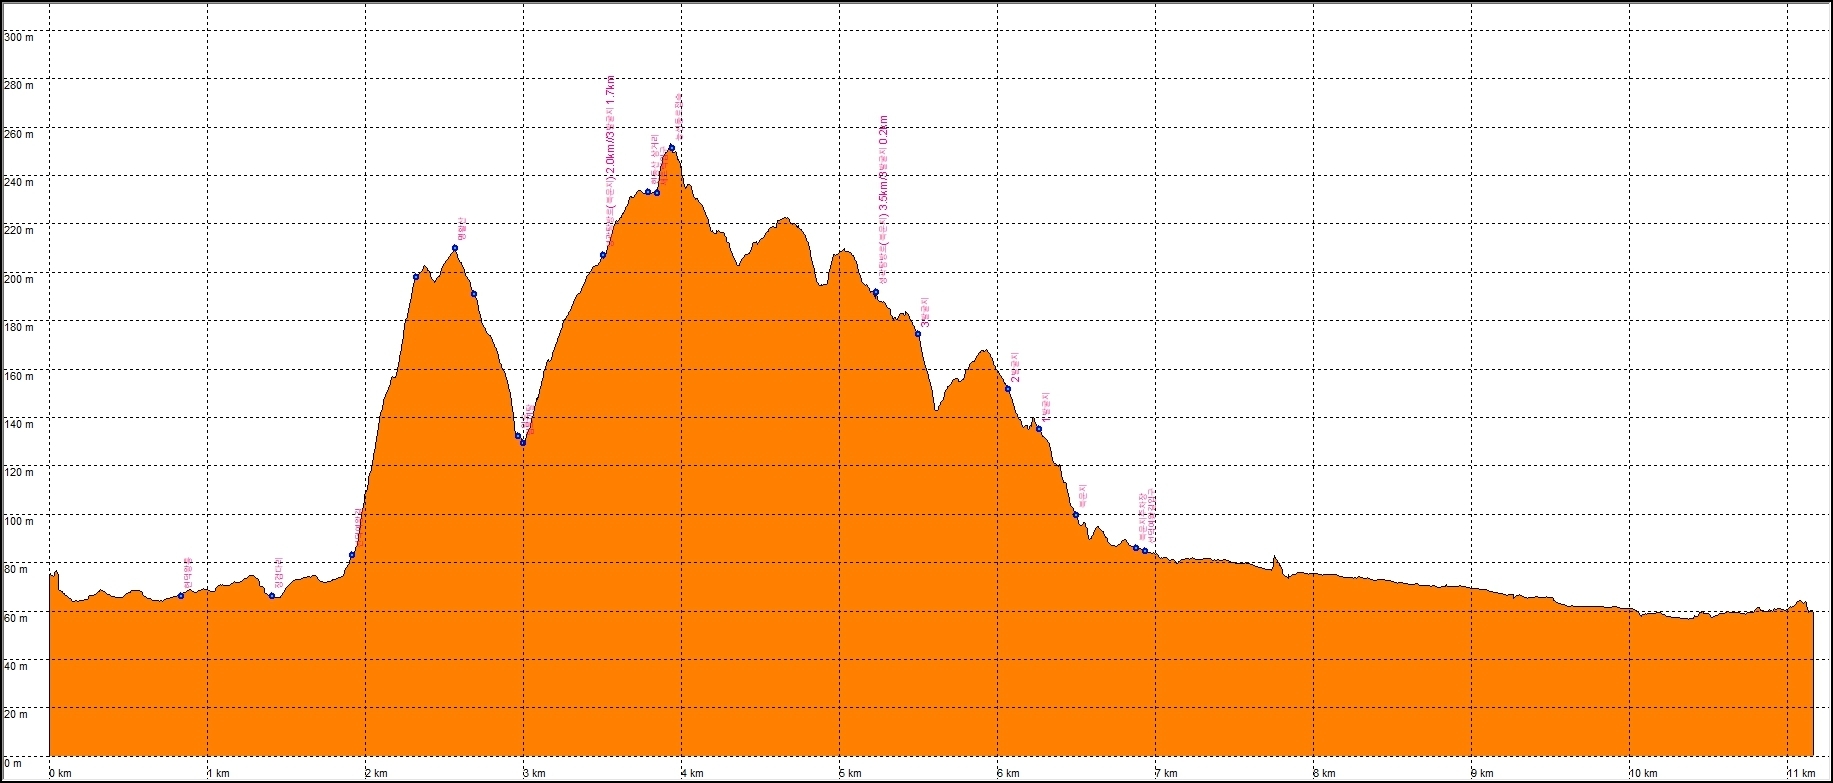Click the '240 m' elevation axis label
Viewport: 1833px width, 783px height.
click(19, 182)
